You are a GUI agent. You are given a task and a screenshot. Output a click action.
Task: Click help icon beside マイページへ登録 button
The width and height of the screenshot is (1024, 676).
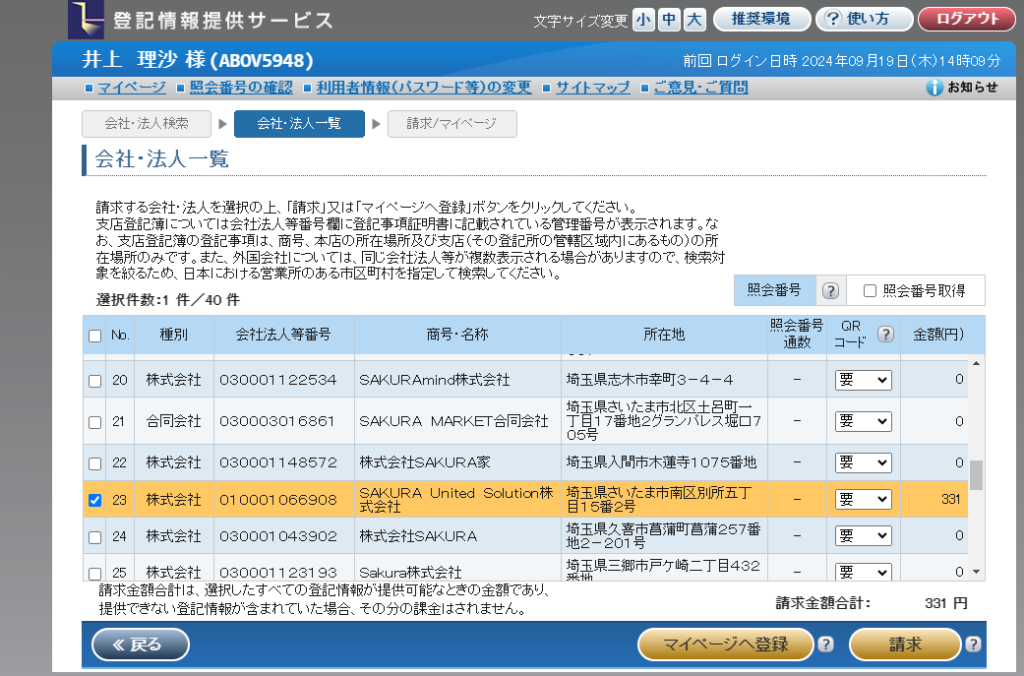click(x=825, y=645)
